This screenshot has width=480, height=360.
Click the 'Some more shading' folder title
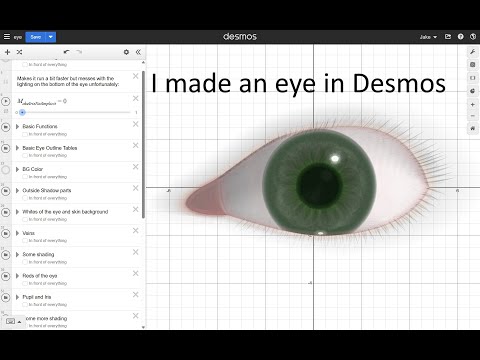point(46,318)
